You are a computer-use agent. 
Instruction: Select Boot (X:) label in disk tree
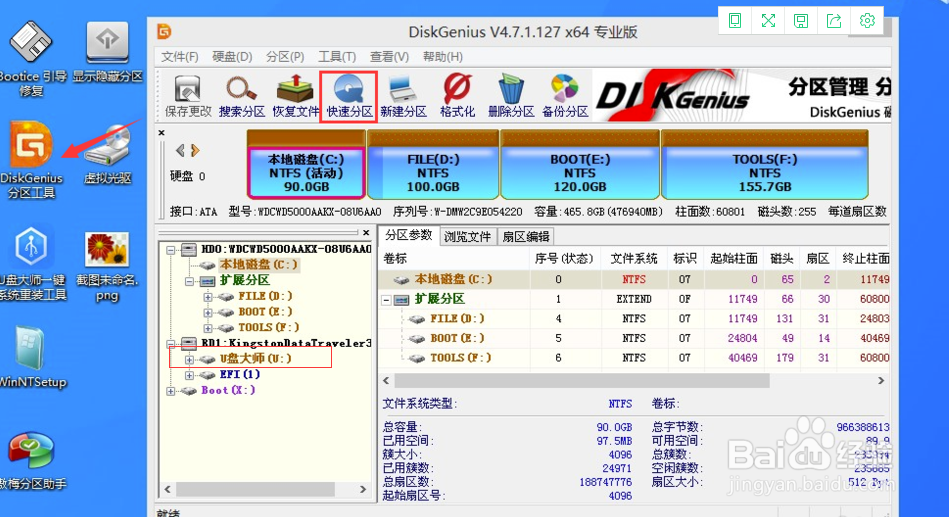point(228,390)
